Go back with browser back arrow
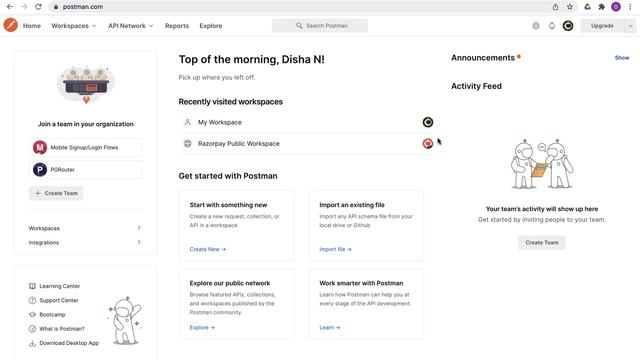This screenshot has height=360, width=640. click(x=10, y=7)
